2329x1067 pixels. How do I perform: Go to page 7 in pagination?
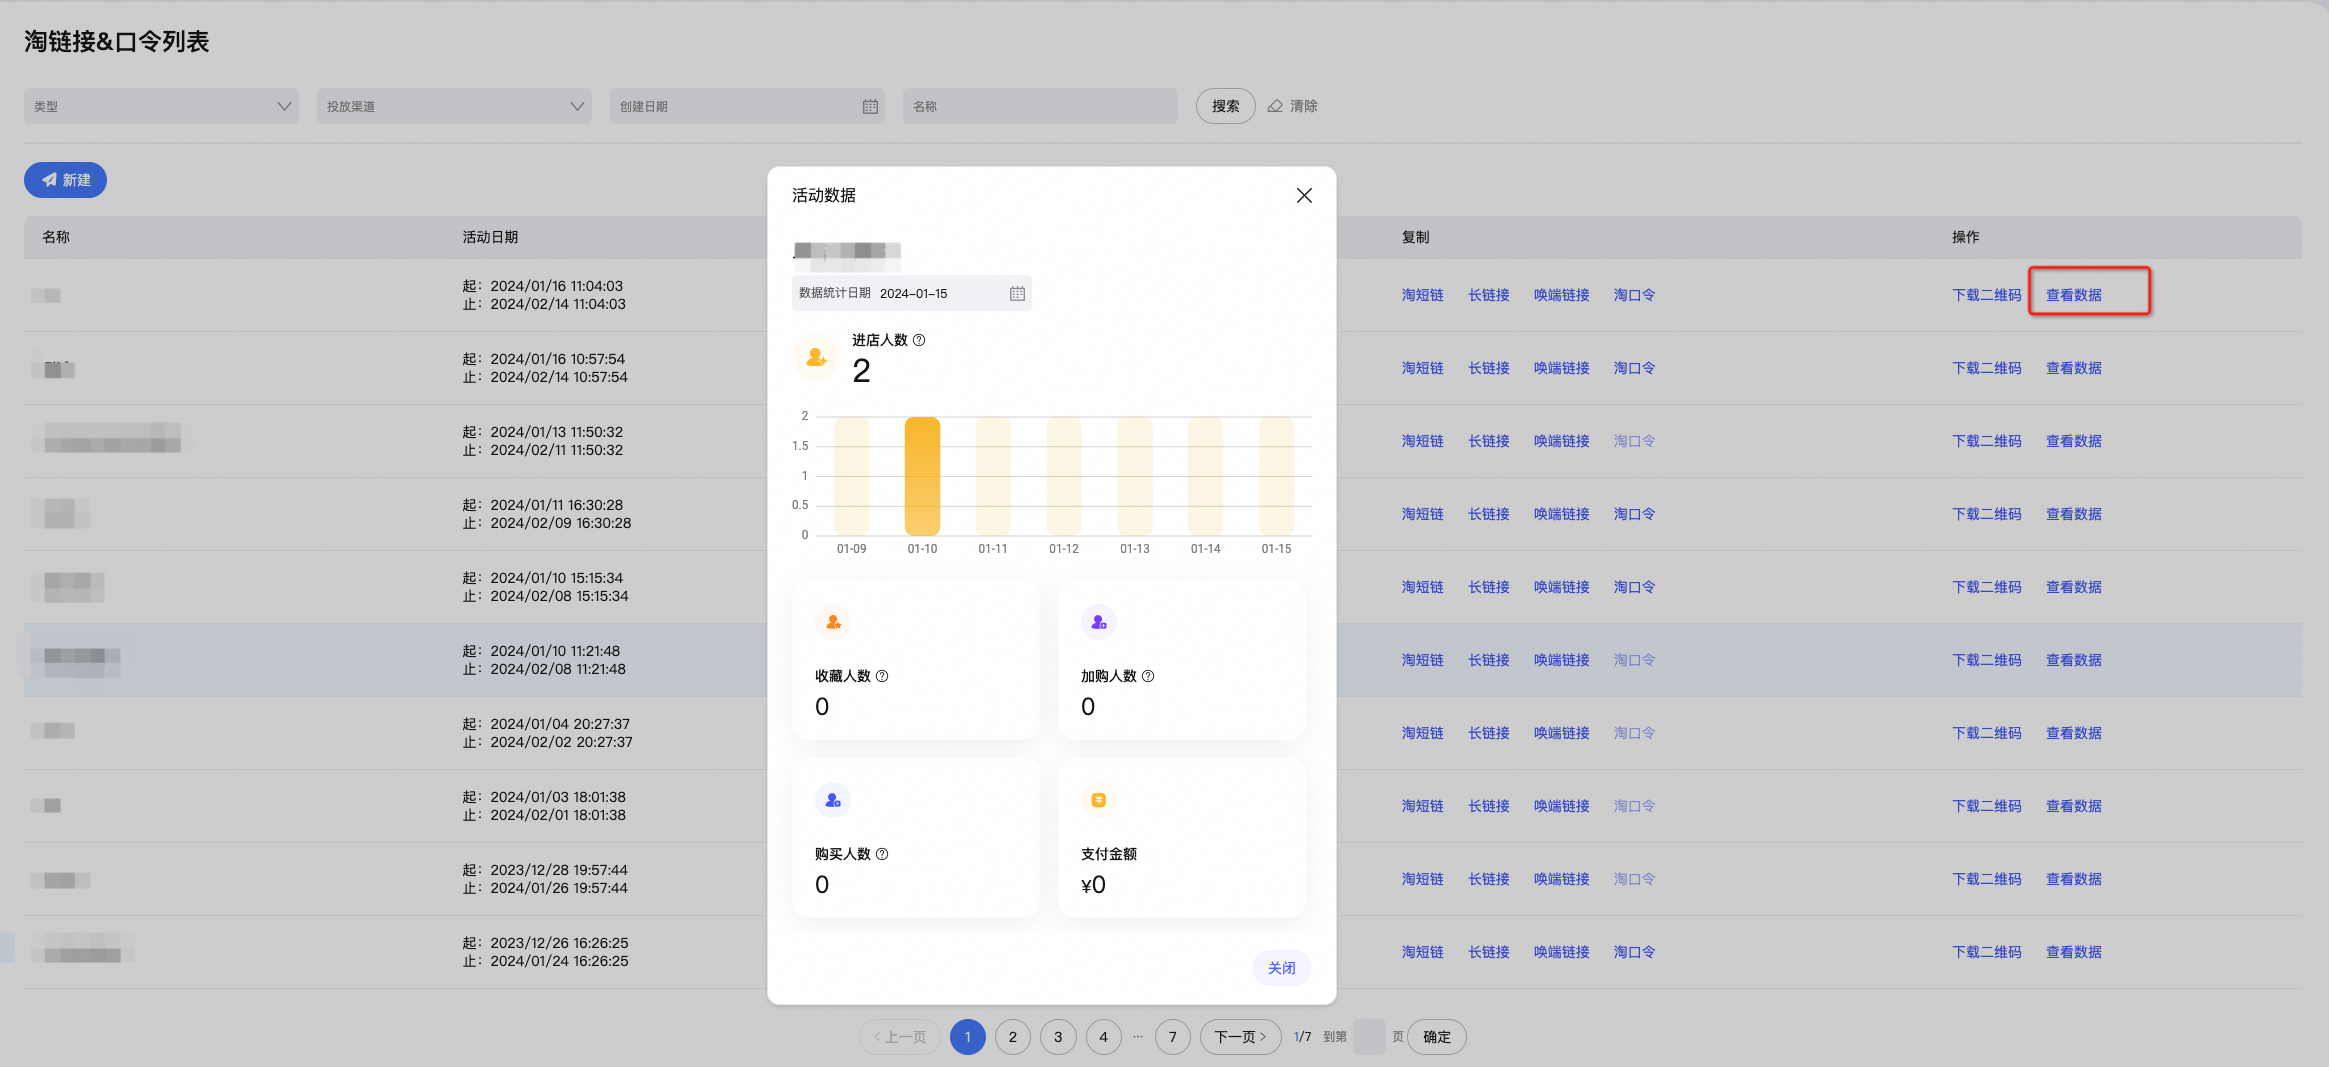pyautogui.click(x=1173, y=1037)
